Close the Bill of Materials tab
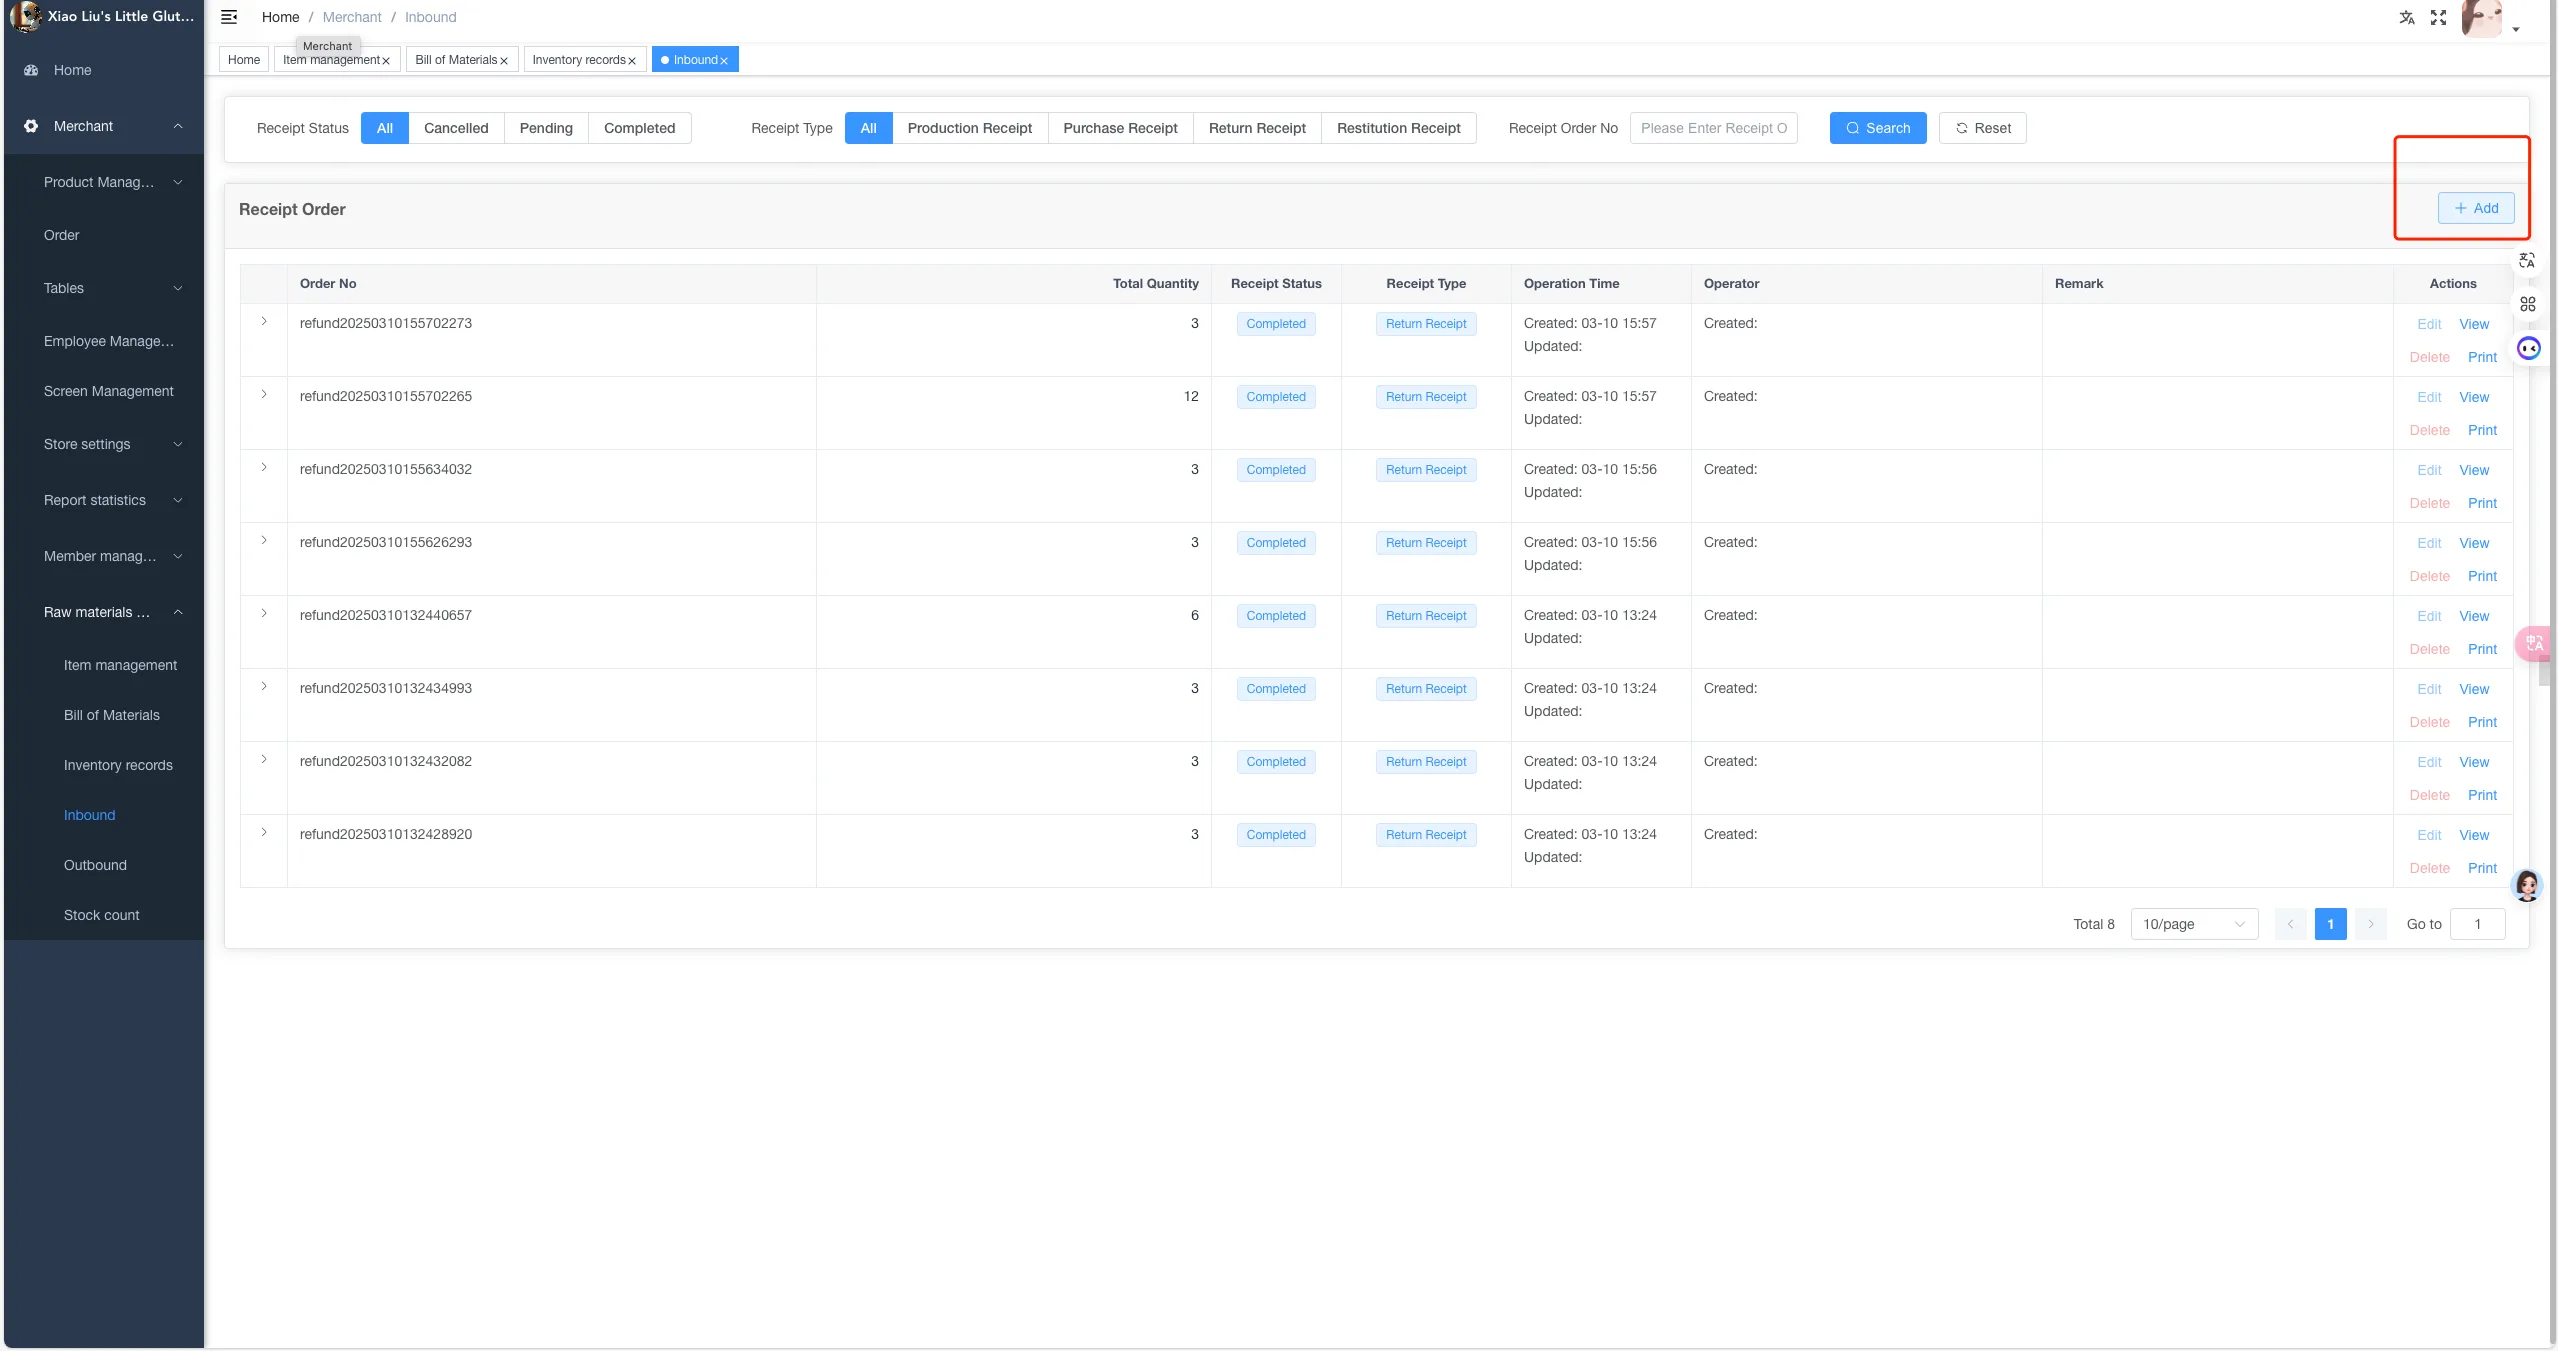2558x1351 pixels. (504, 61)
